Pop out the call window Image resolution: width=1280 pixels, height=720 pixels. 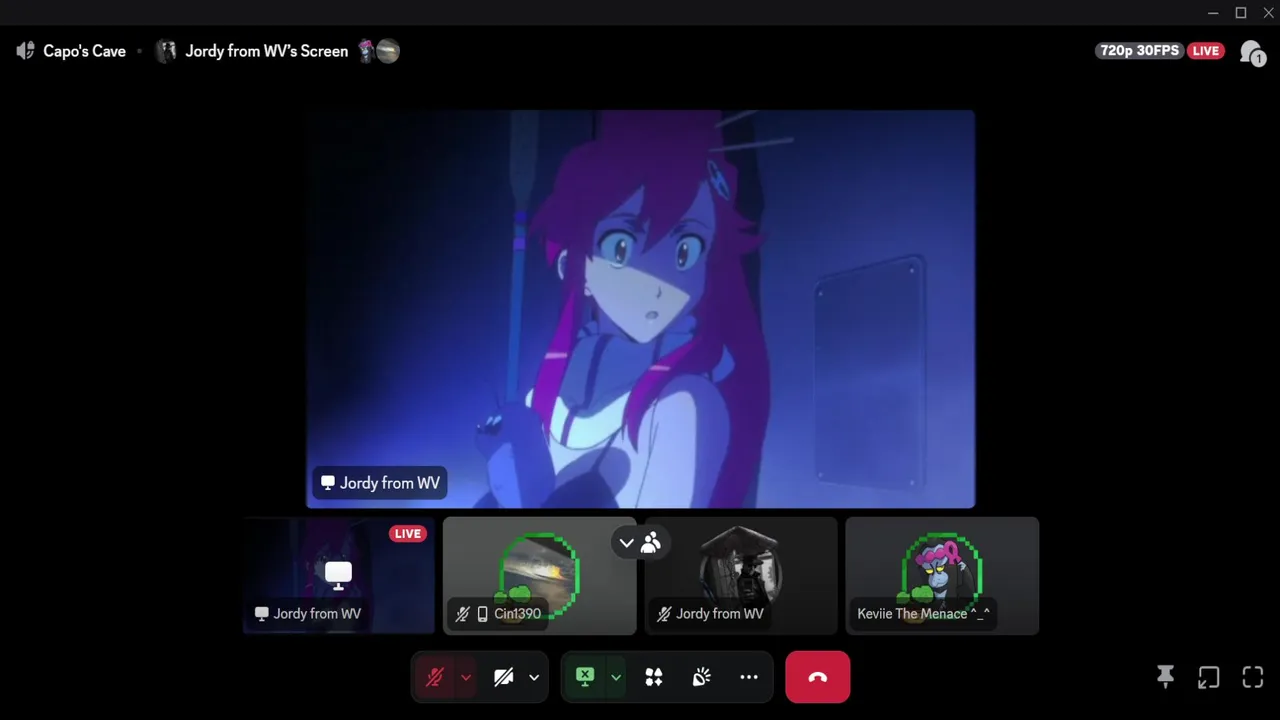(1209, 677)
